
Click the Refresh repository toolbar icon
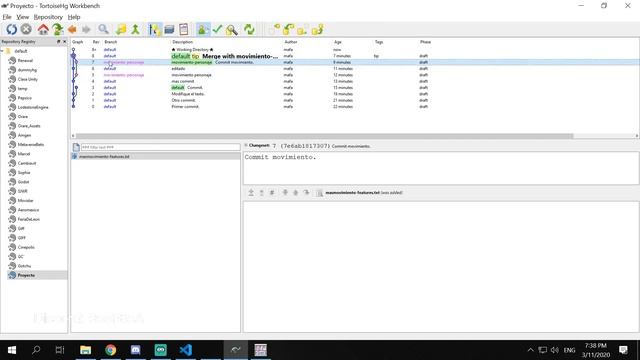click(x=11, y=29)
